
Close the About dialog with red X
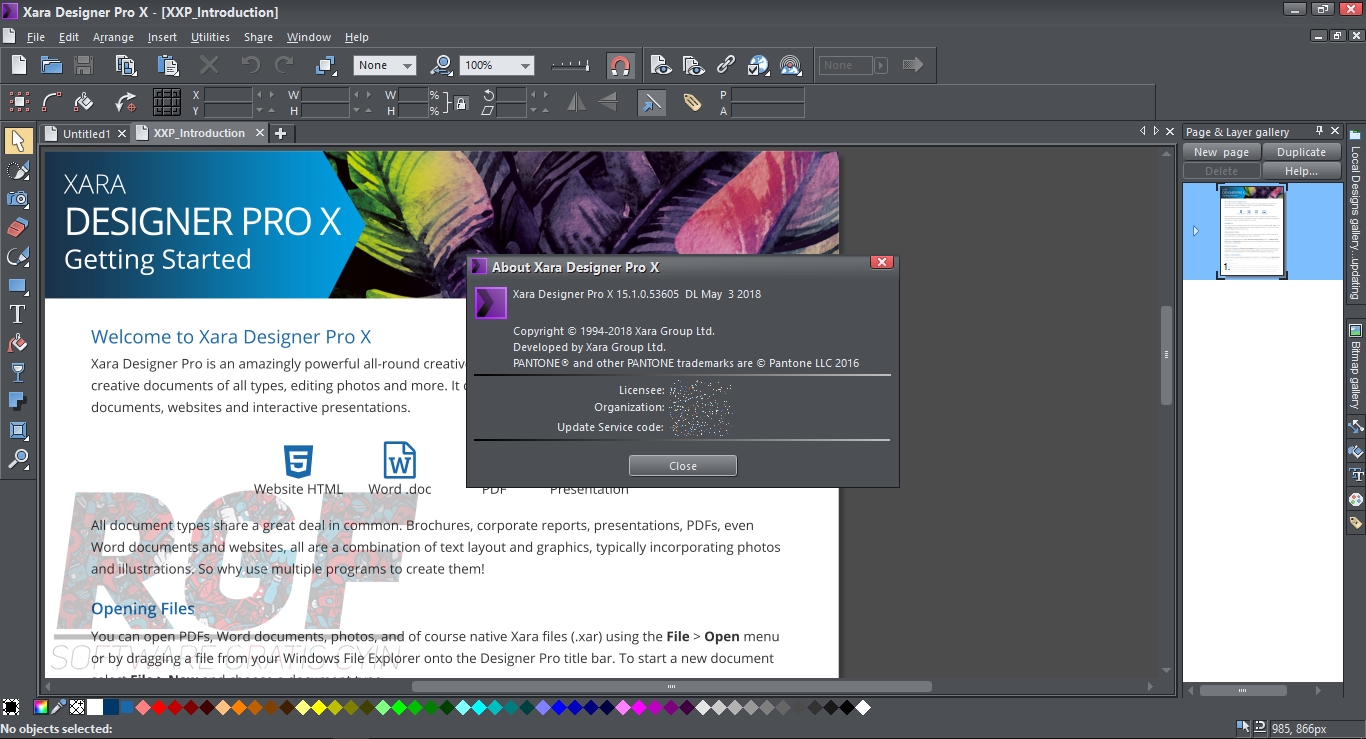point(882,262)
